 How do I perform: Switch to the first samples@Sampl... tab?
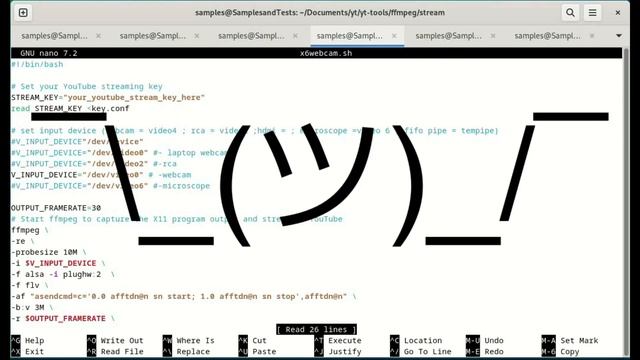click(54, 36)
